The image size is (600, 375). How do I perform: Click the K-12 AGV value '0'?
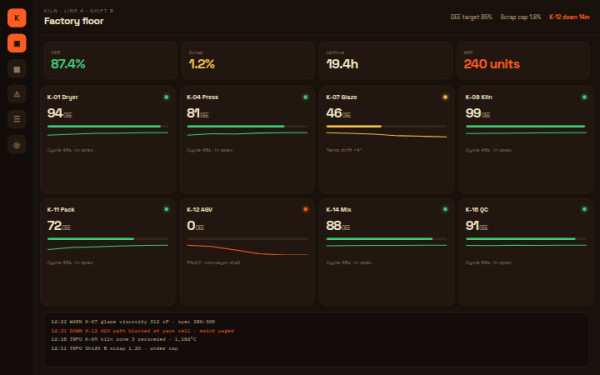(x=191, y=226)
